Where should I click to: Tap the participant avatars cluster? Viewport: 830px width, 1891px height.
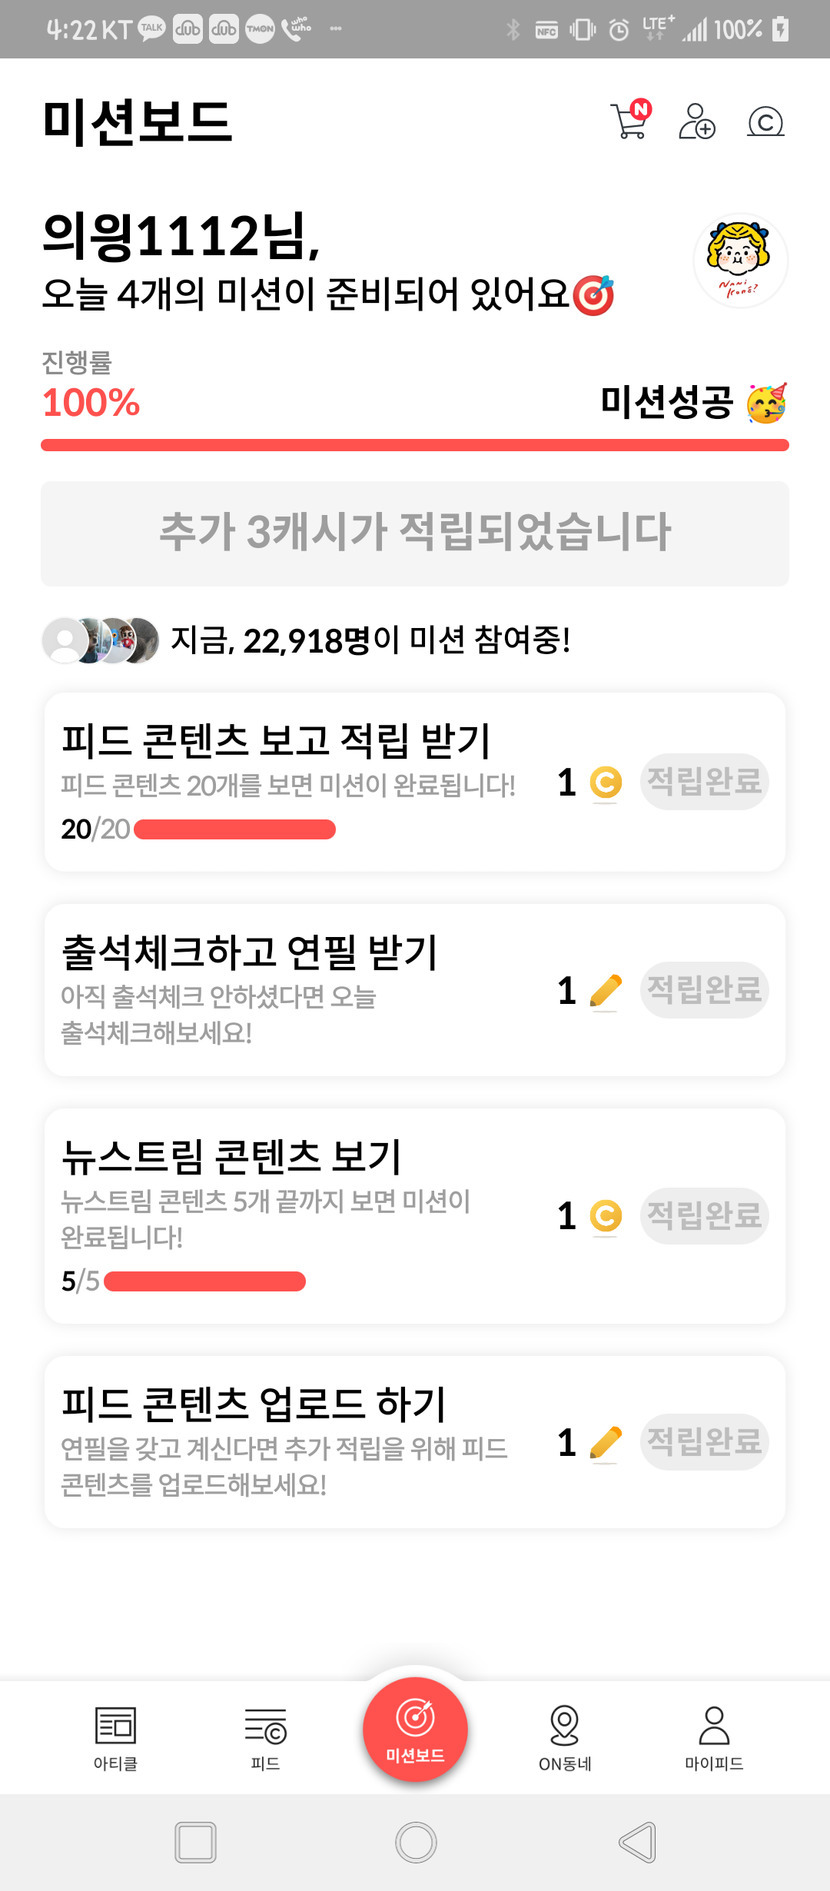coord(100,640)
